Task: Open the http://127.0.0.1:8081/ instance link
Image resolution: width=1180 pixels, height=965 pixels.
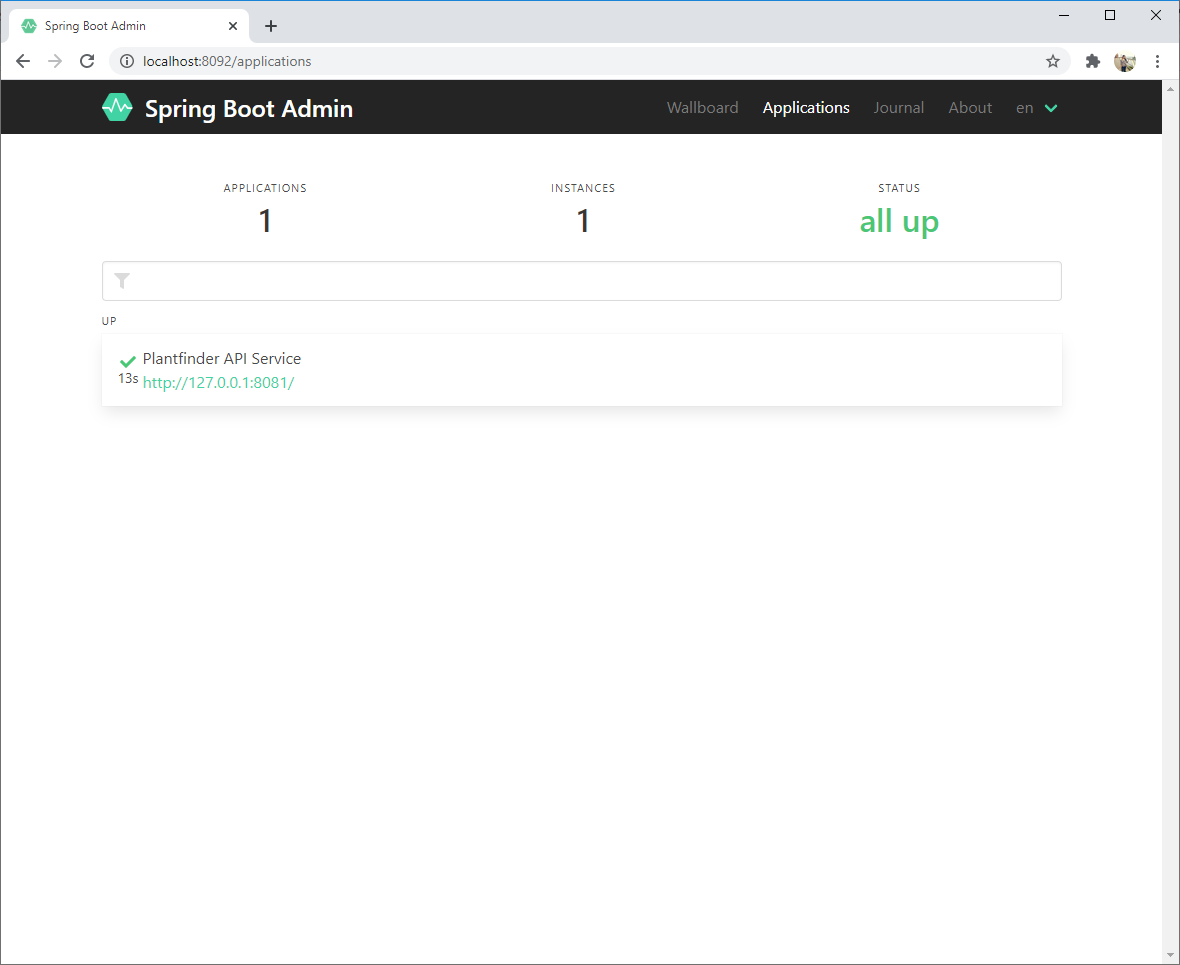Action: [218, 382]
